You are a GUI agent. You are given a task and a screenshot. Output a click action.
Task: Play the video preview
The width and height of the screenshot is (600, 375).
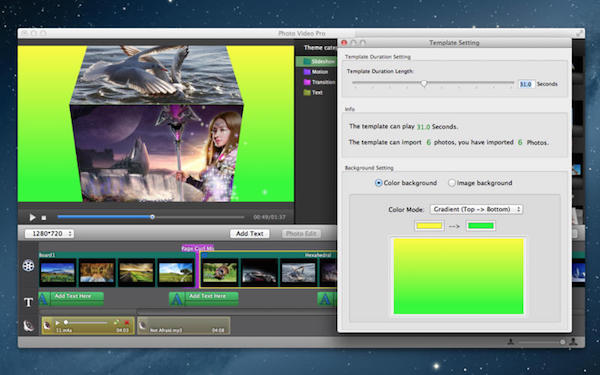coord(33,217)
